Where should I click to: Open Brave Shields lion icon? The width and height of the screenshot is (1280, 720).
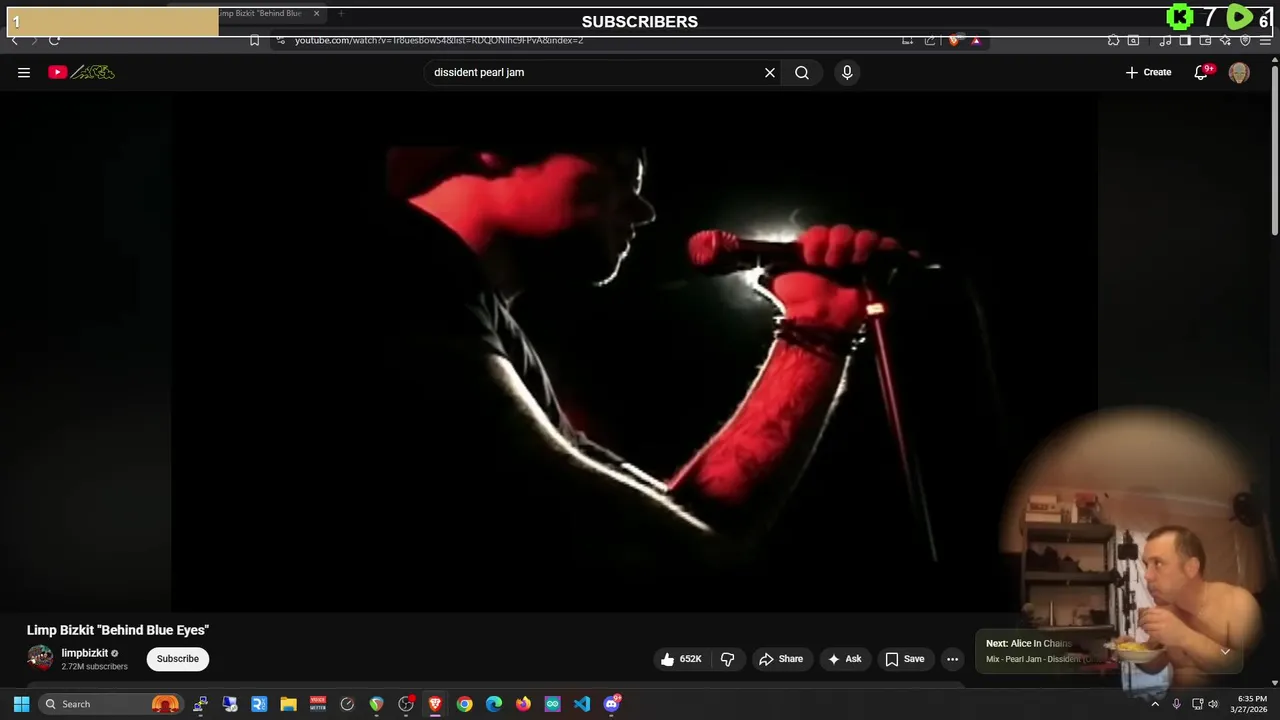point(954,40)
